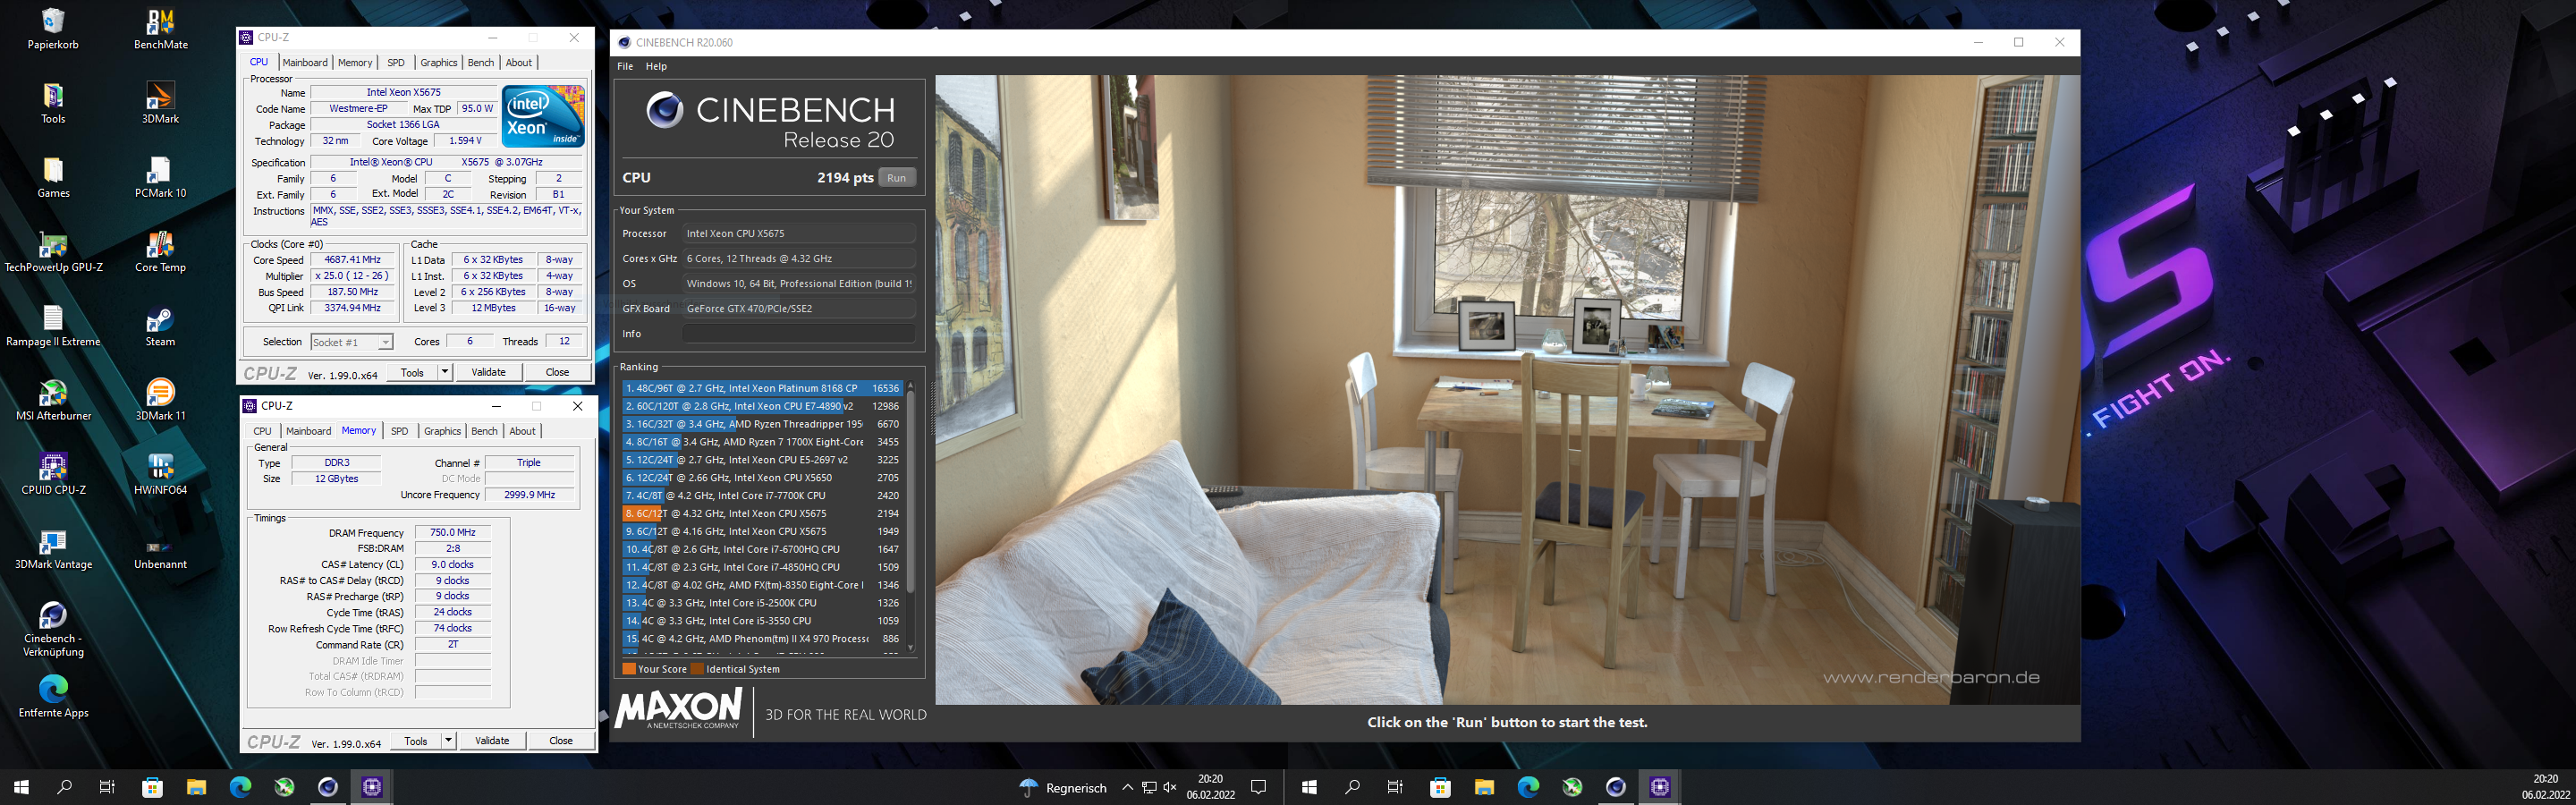Select ranking row 7 Intel Core i7-7700K

click(x=762, y=496)
